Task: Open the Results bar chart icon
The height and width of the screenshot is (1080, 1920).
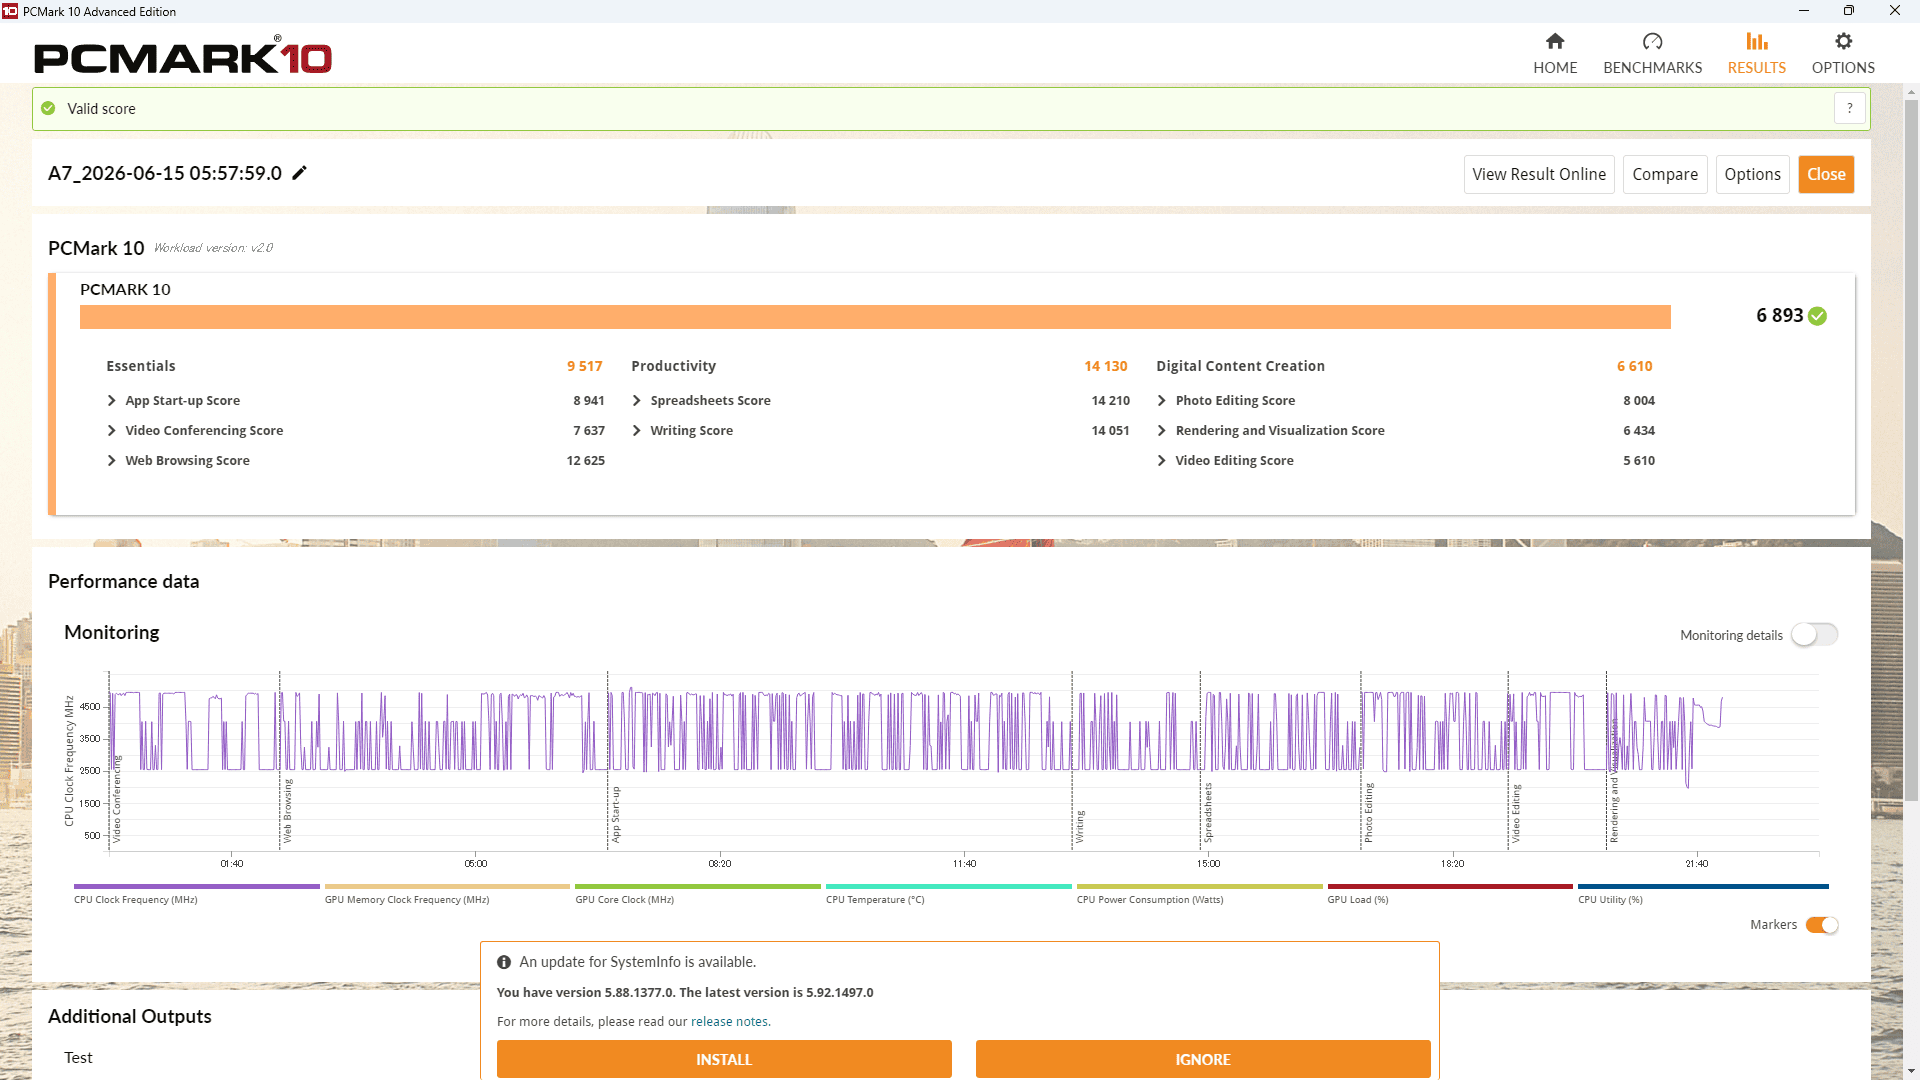Action: point(1757,41)
